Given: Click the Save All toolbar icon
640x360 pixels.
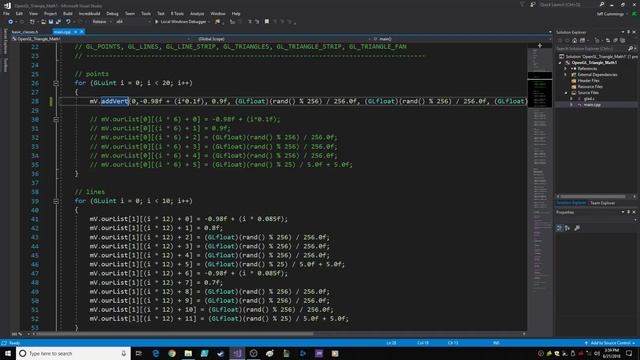Looking at the screenshot, I should click(58, 22).
